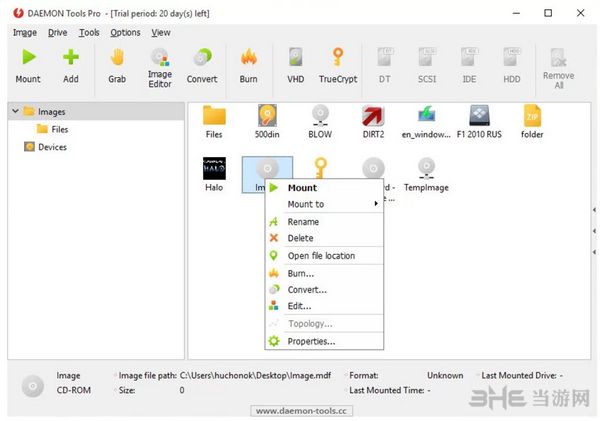
Task: Choose Burn... in context menu
Action: click(324, 273)
